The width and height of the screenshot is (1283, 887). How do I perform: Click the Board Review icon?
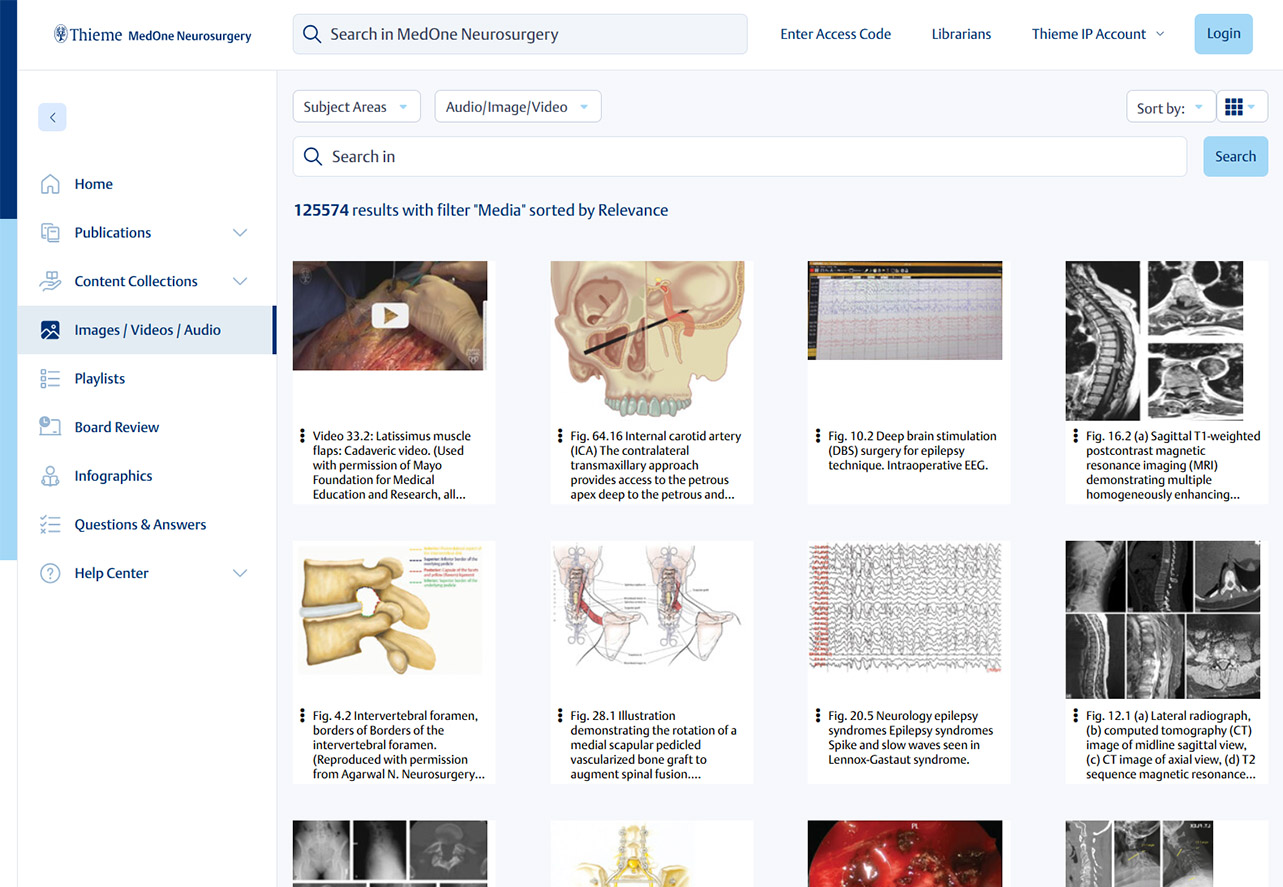[x=50, y=427]
